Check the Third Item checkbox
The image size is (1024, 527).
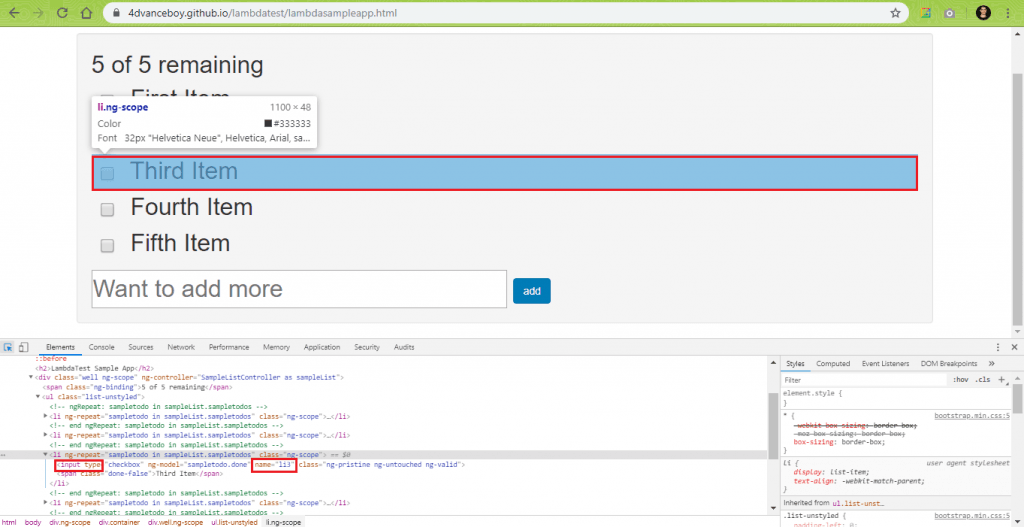point(107,174)
